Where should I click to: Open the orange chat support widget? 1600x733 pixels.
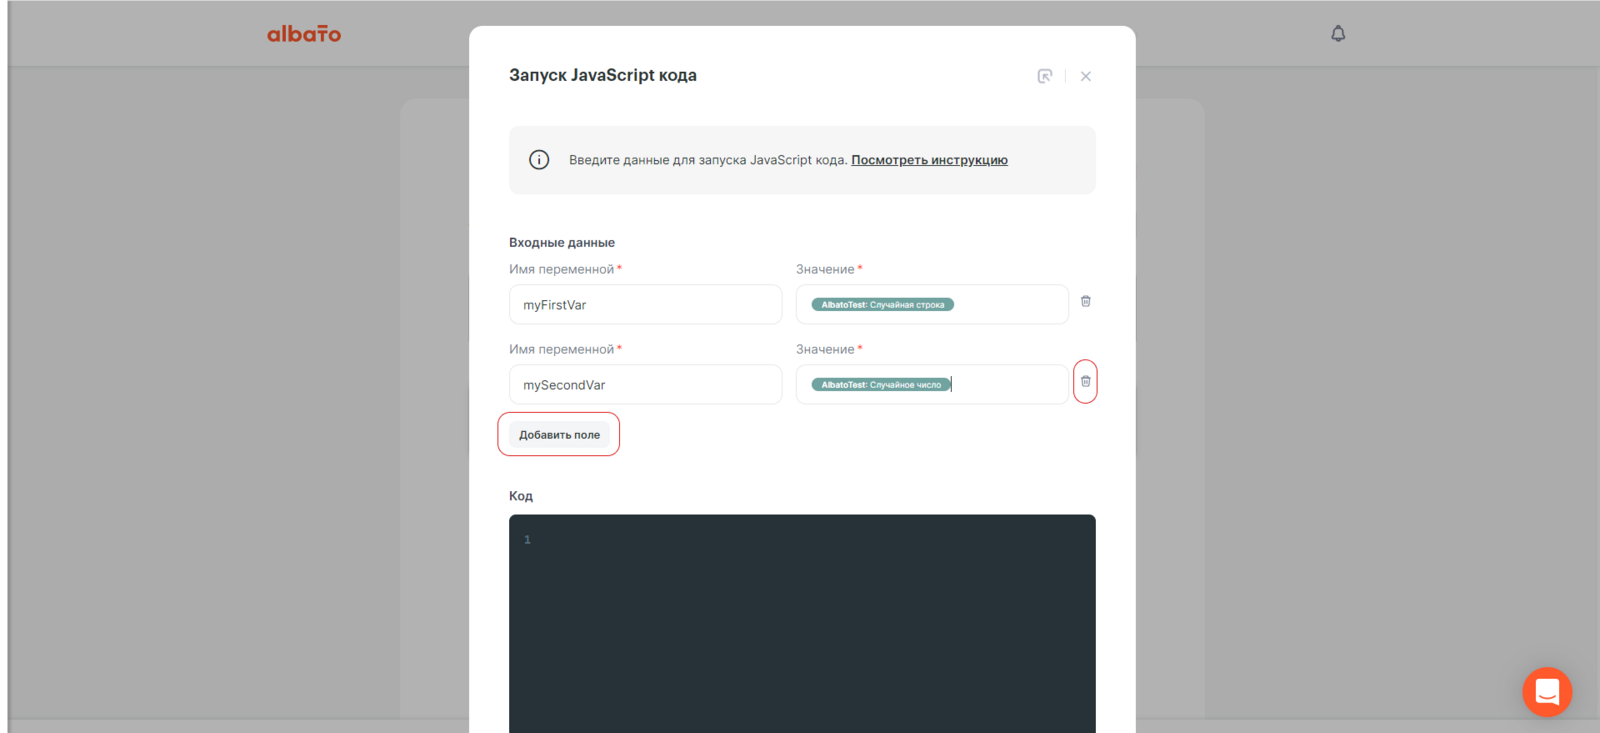point(1547,691)
